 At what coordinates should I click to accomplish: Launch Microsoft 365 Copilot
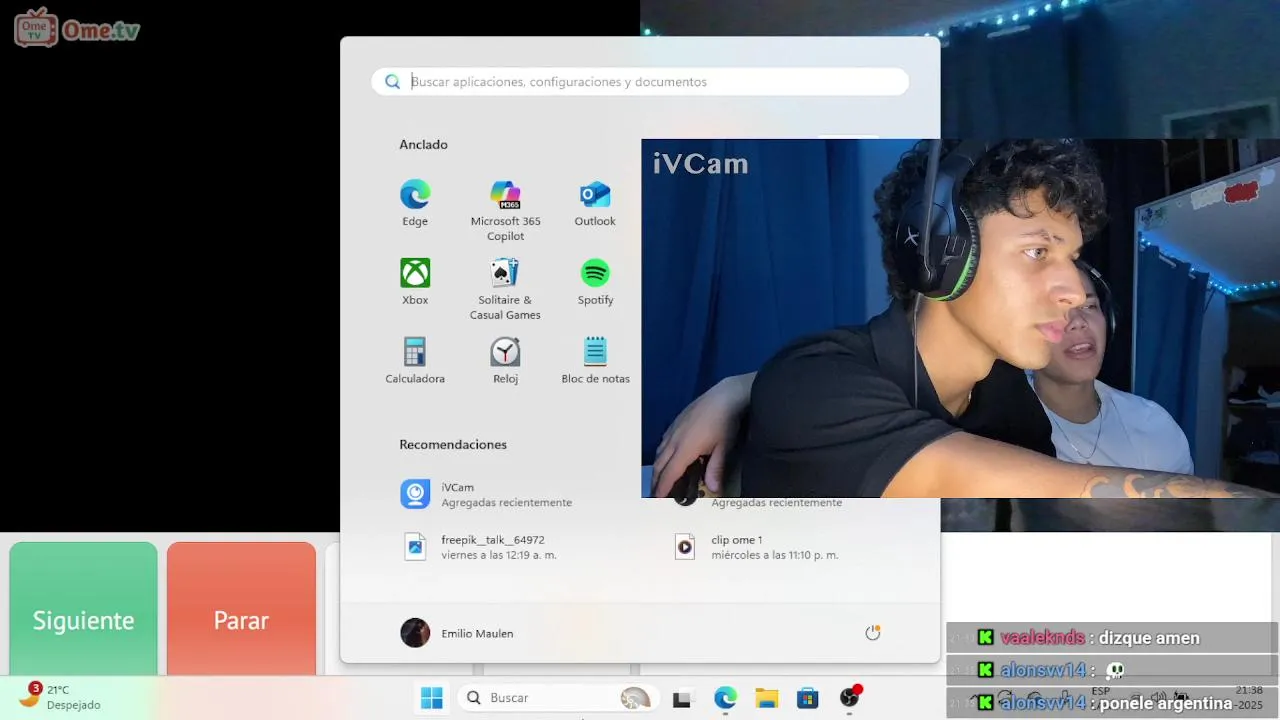pyautogui.click(x=505, y=211)
